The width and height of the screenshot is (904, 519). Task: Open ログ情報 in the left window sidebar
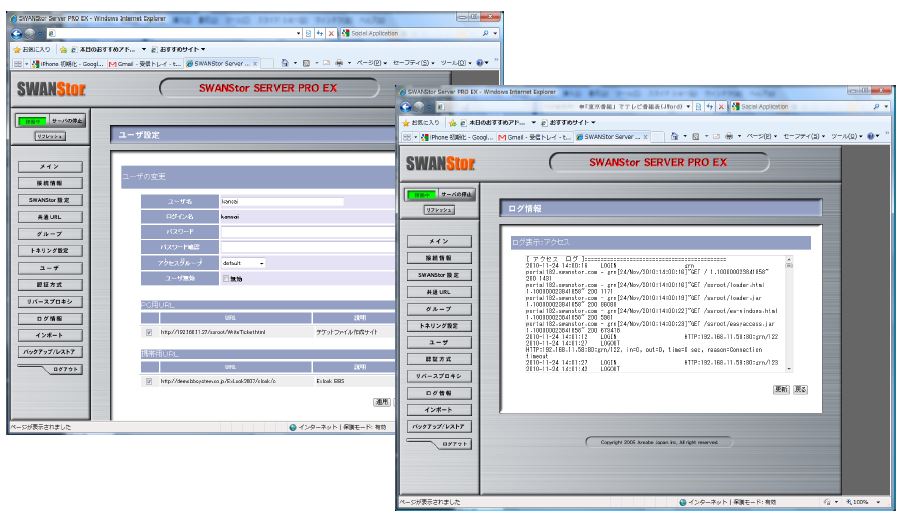pos(49,318)
